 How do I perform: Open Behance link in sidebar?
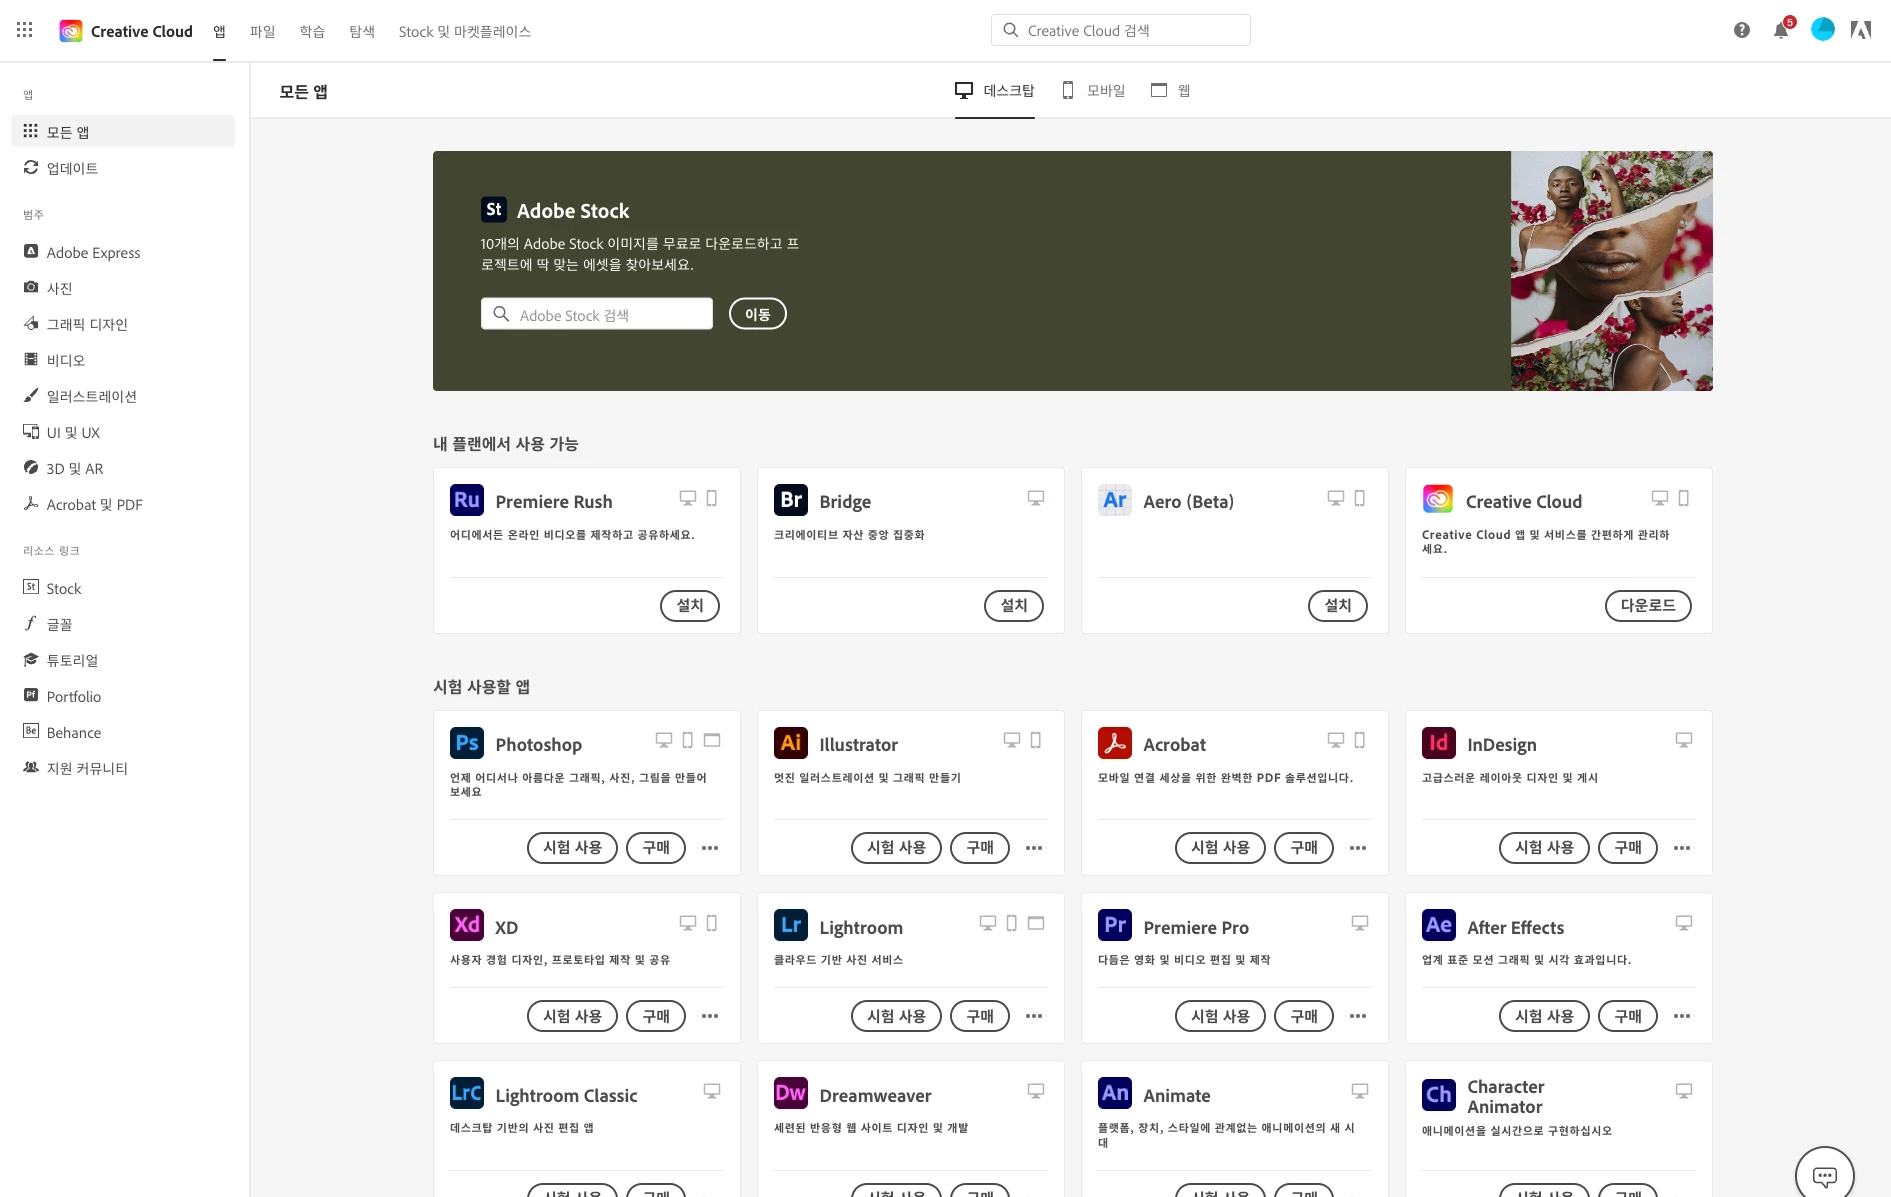tap(123, 732)
